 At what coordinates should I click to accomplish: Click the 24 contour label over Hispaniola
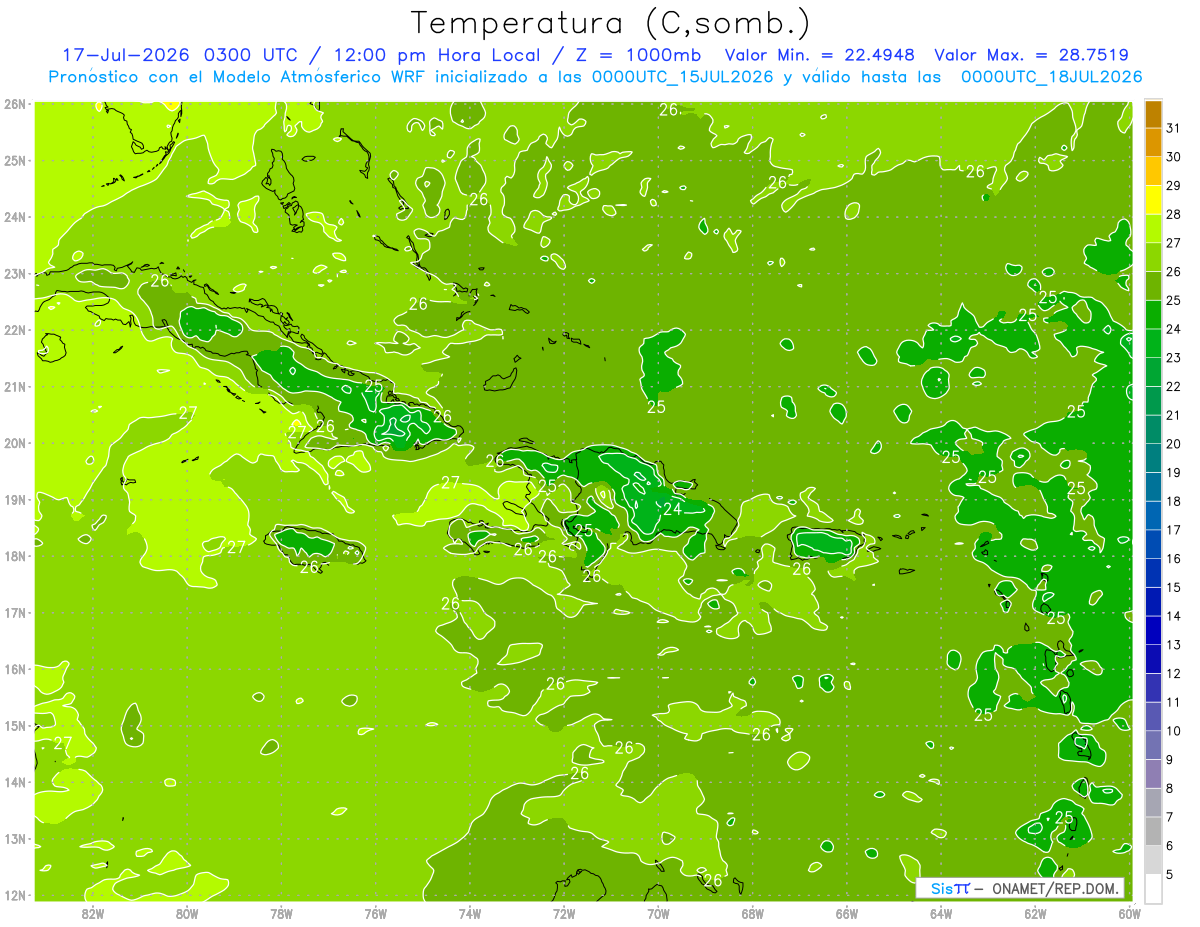[672, 509]
